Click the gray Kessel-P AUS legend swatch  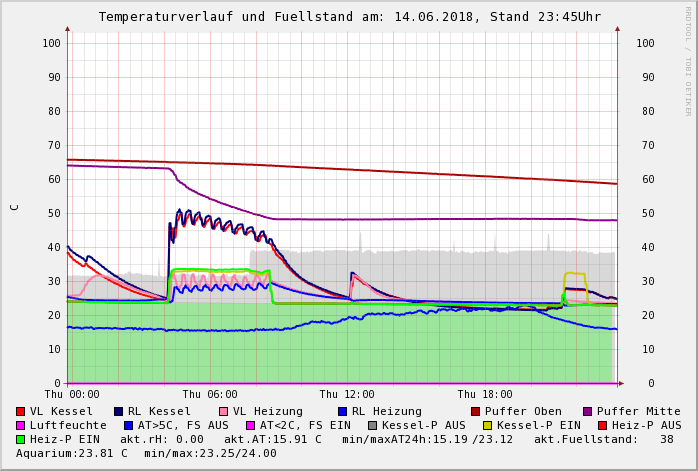tap(373, 425)
